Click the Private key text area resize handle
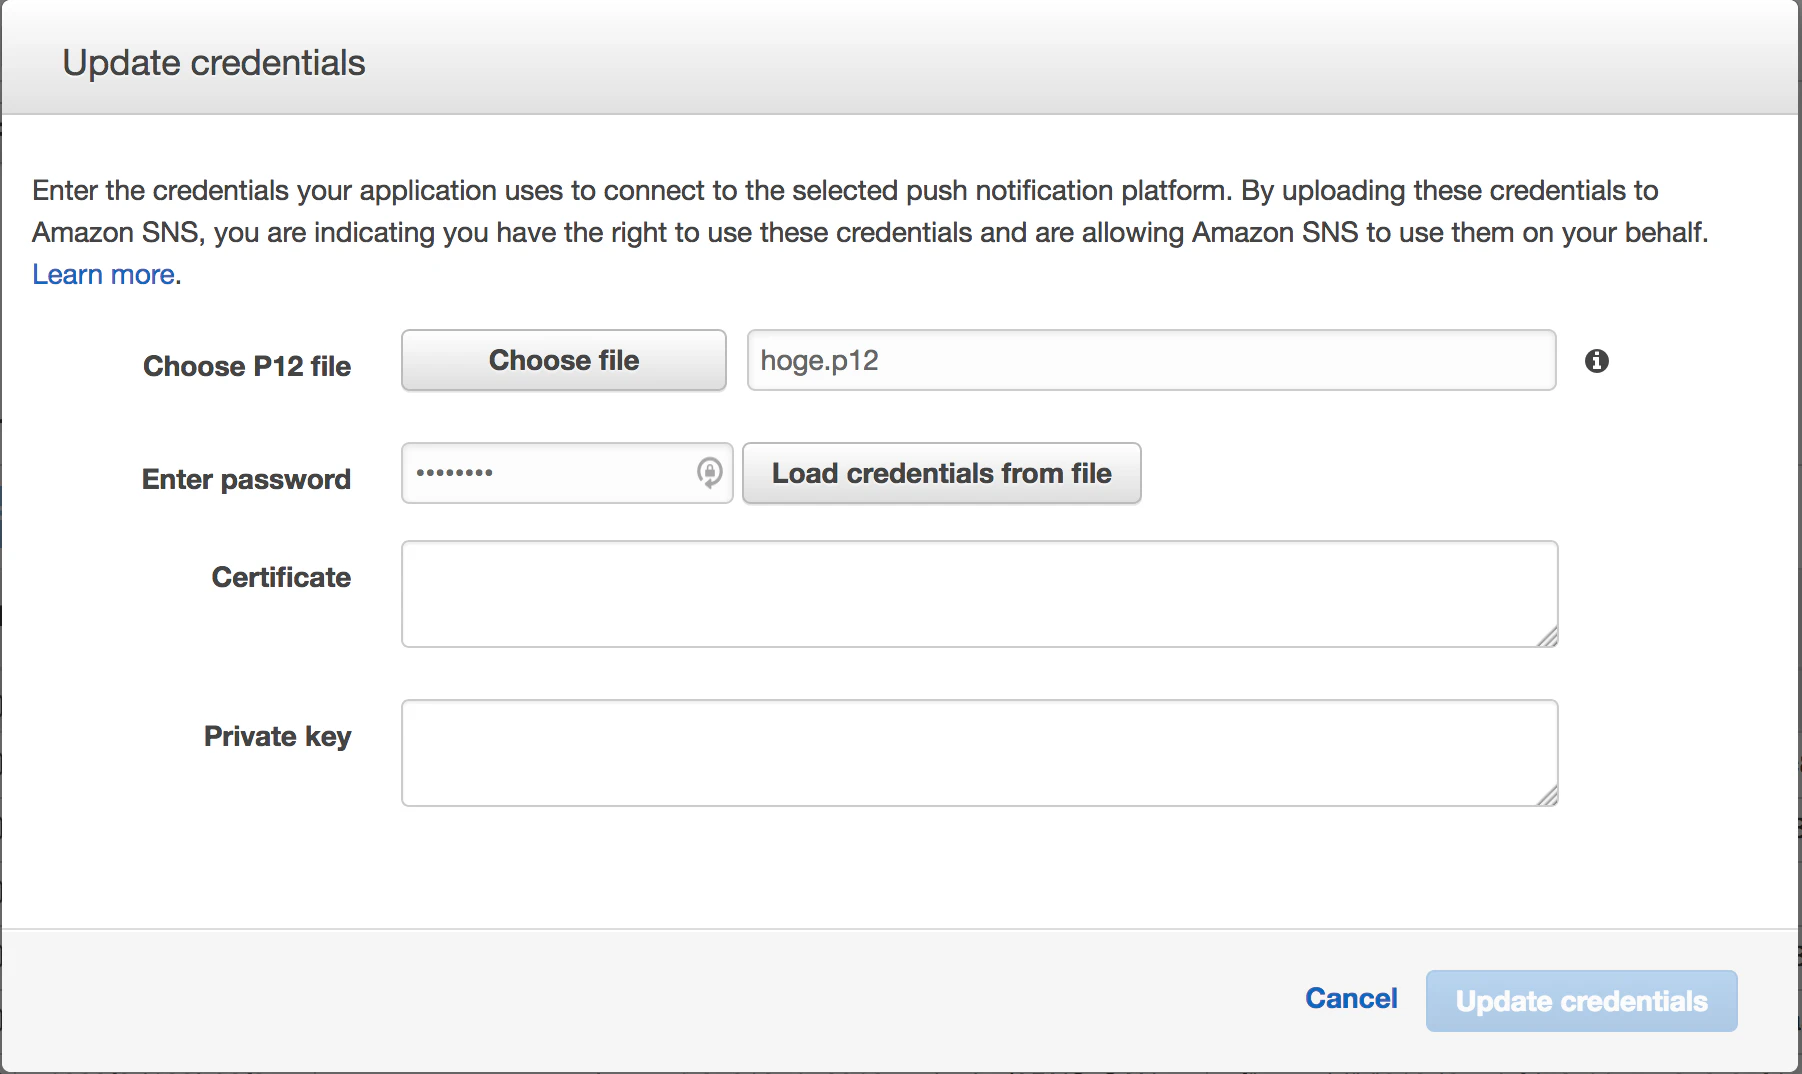The height and width of the screenshot is (1074, 1802). [1547, 795]
